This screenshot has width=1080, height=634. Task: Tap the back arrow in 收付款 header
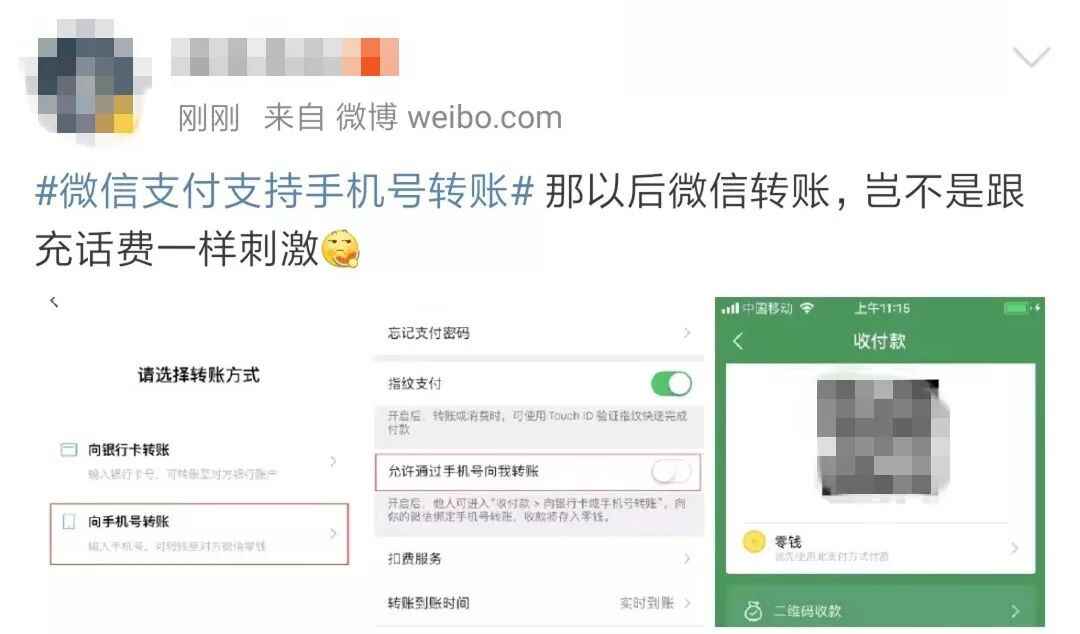(x=738, y=341)
